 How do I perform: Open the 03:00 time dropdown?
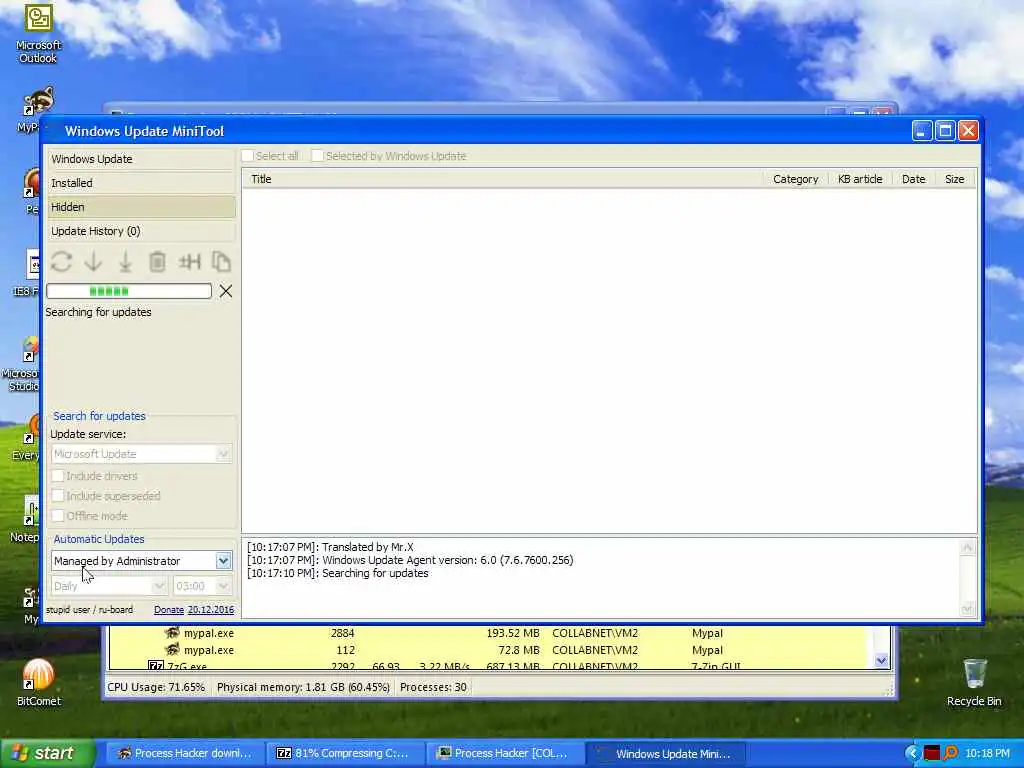point(202,586)
